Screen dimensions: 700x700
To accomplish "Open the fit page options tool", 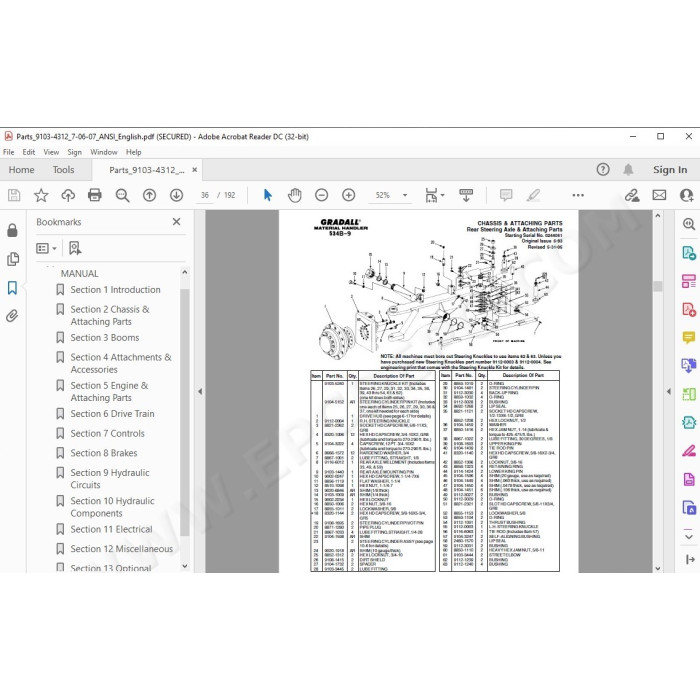I will [x=431, y=195].
